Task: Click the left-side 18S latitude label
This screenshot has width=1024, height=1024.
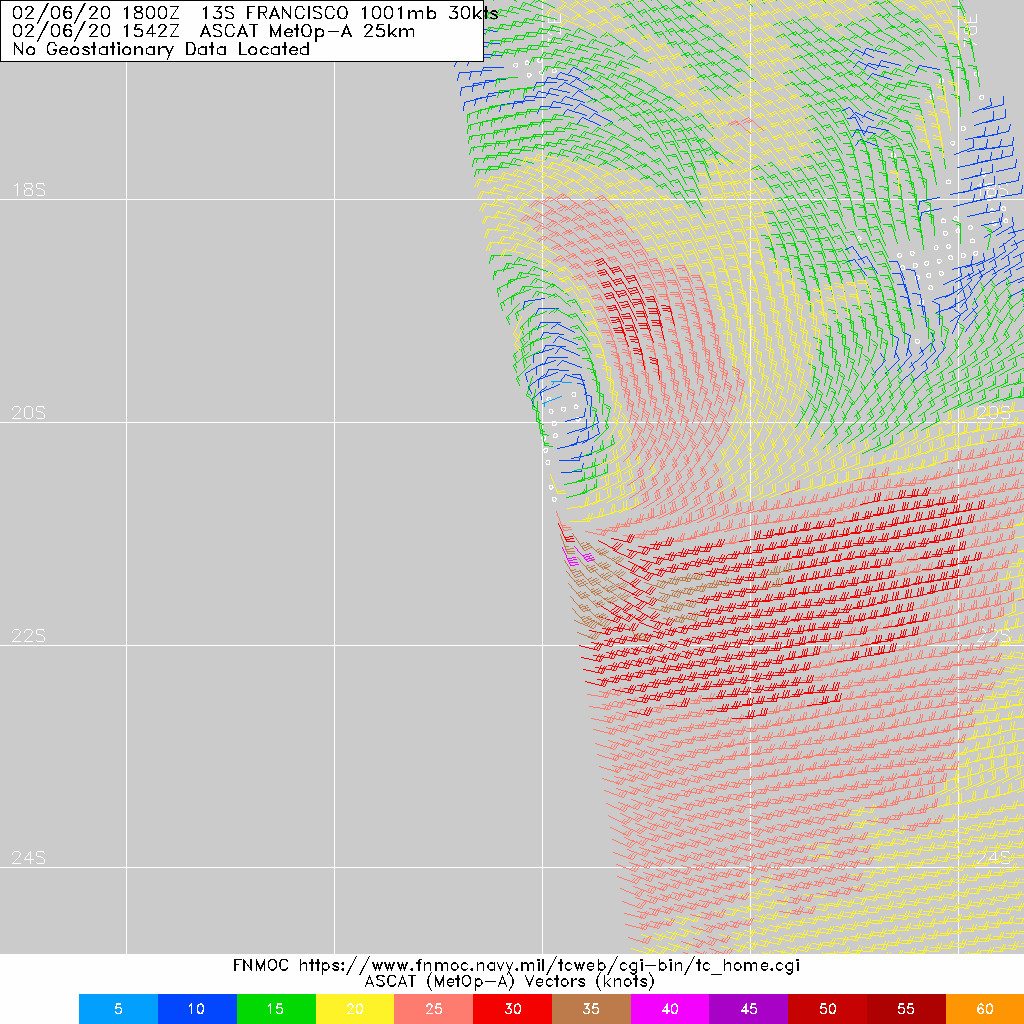Action: (x=29, y=190)
